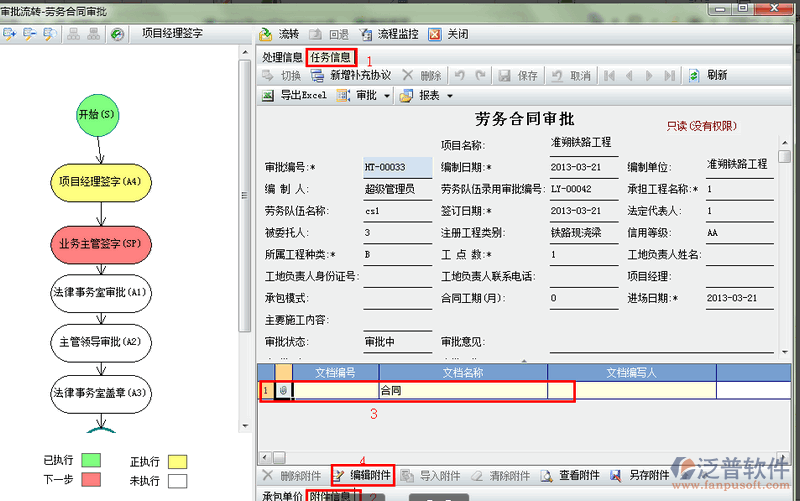Click the first zoom icon in workflow toolbar
The width and height of the screenshot is (800, 501).
[10, 34]
